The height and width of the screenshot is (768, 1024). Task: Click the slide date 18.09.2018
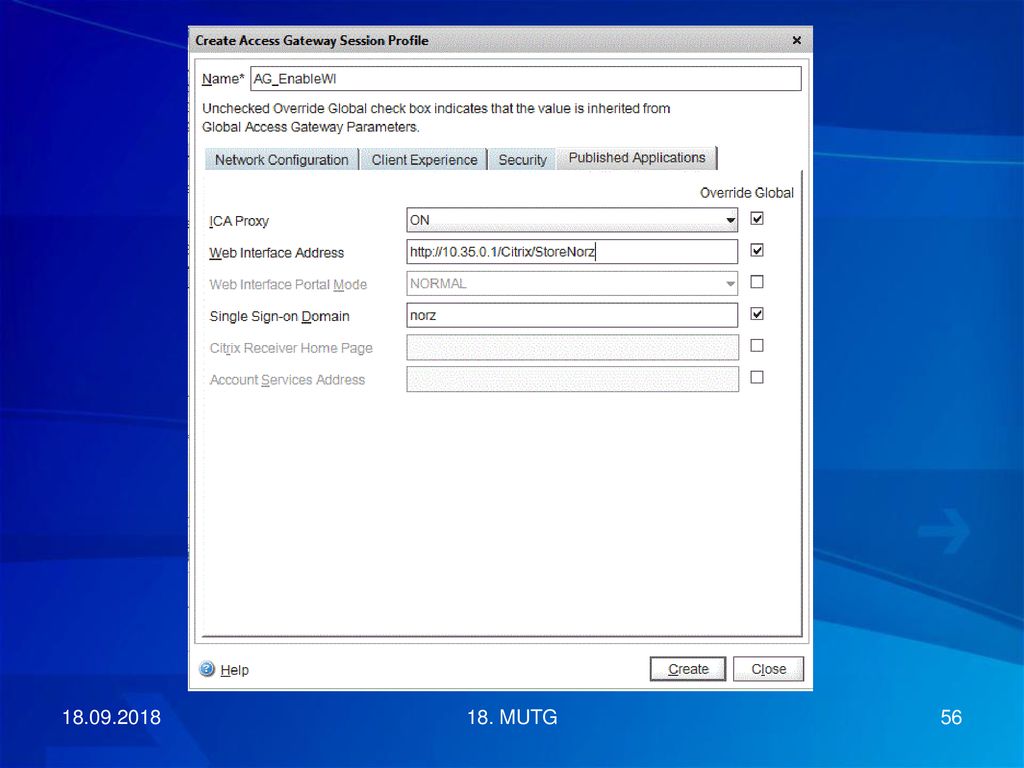click(x=111, y=717)
